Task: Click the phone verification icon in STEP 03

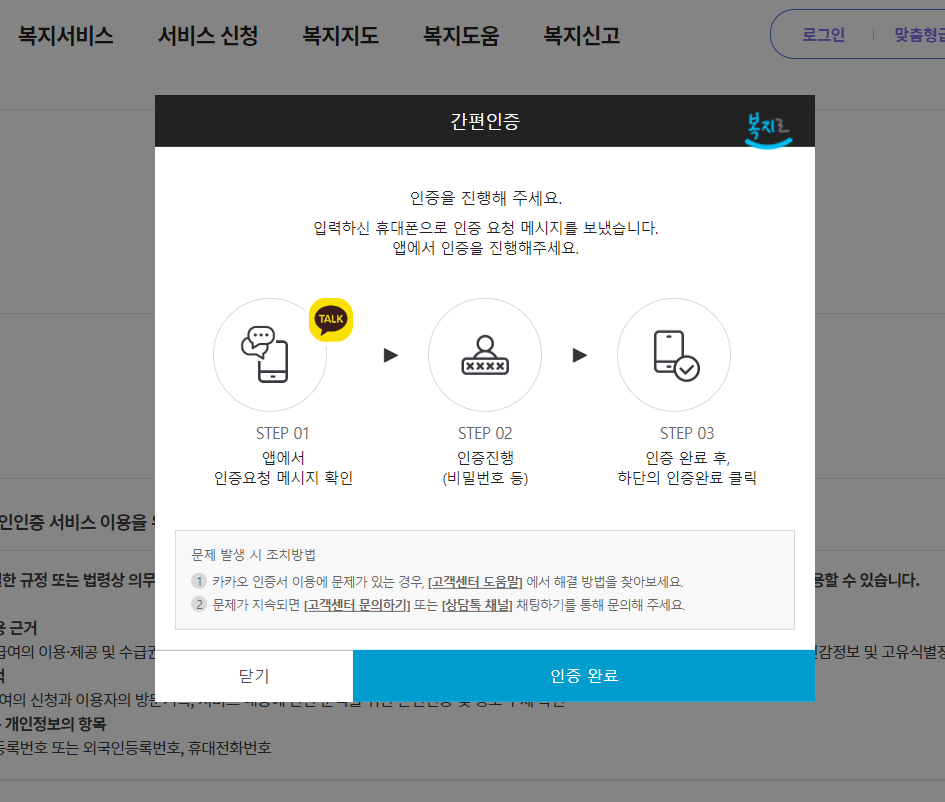Action: click(x=674, y=355)
